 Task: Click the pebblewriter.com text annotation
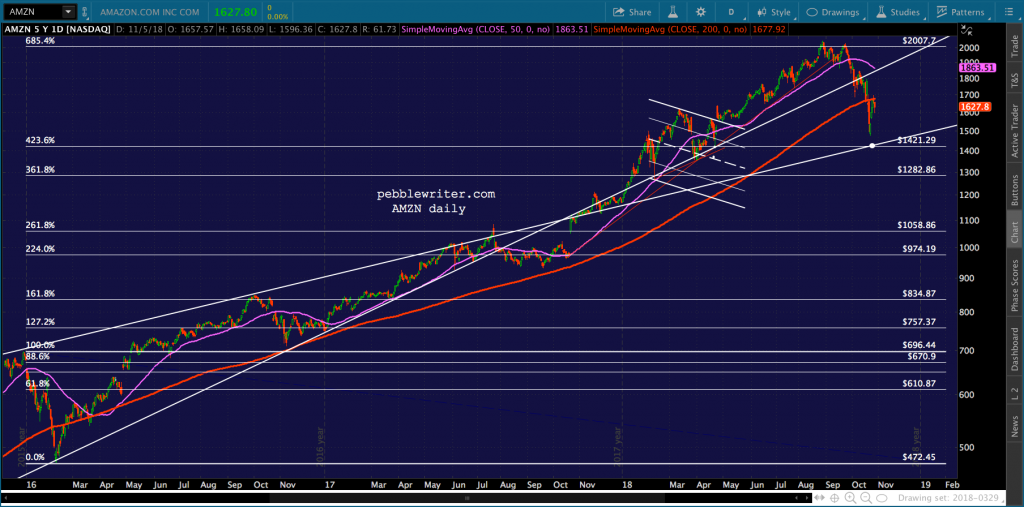click(x=436, y=195)
